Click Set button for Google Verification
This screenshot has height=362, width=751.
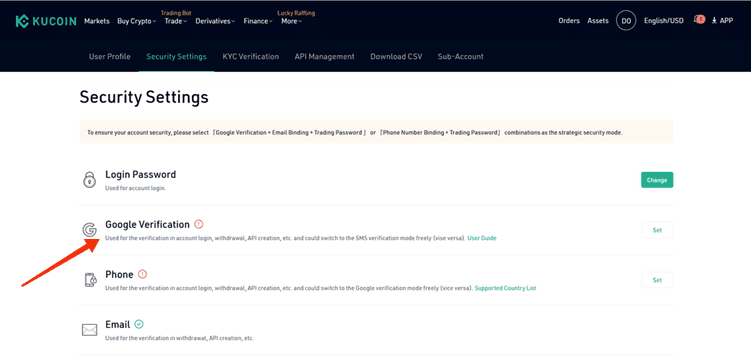(x=657, y=230)
